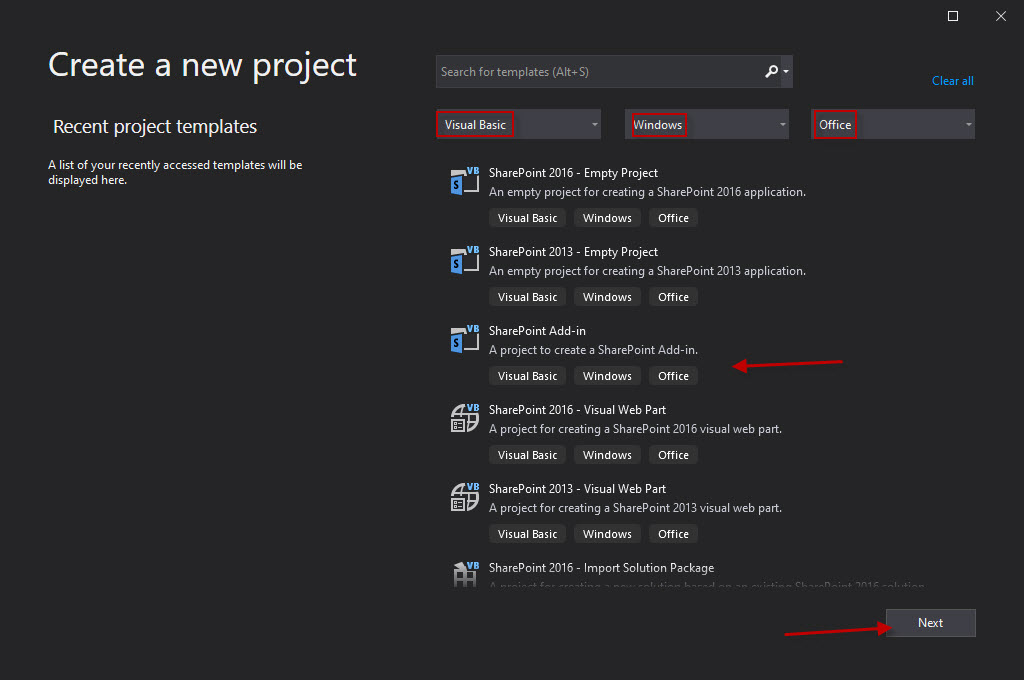Maximize the Create a new project window

[953, 16]
